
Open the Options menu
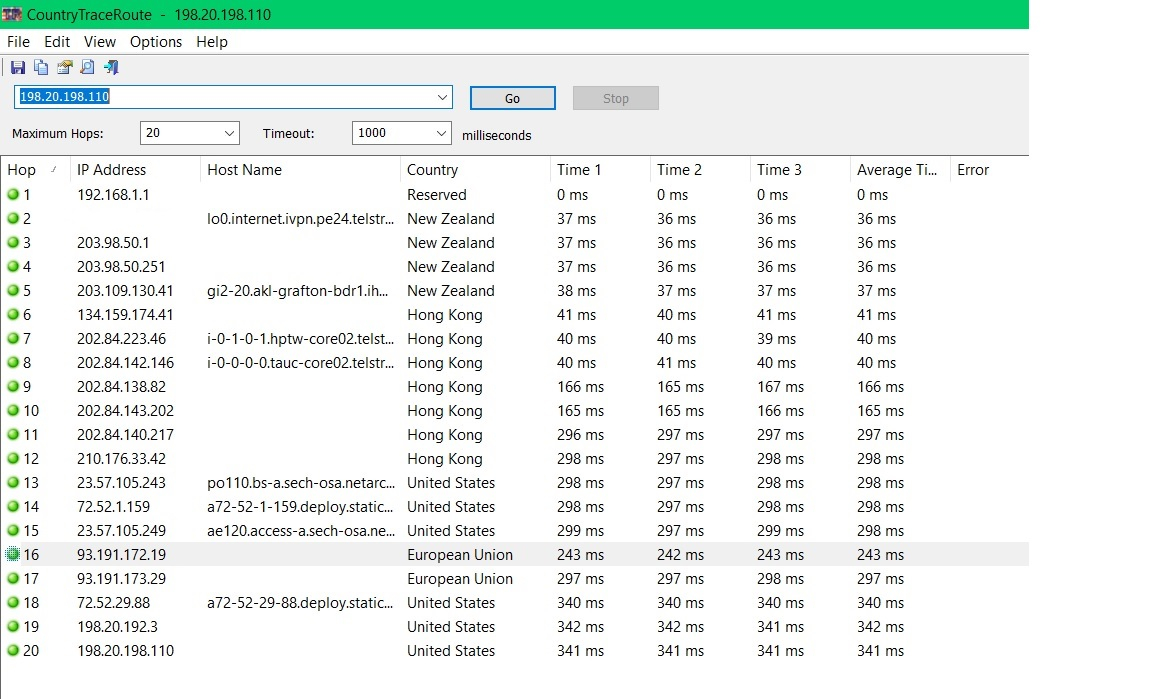click(x=156, y=42)
